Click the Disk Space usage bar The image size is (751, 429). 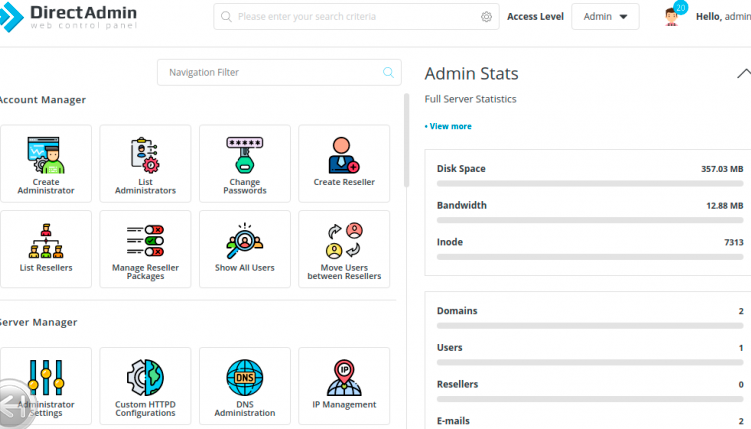tap(589, 184)
